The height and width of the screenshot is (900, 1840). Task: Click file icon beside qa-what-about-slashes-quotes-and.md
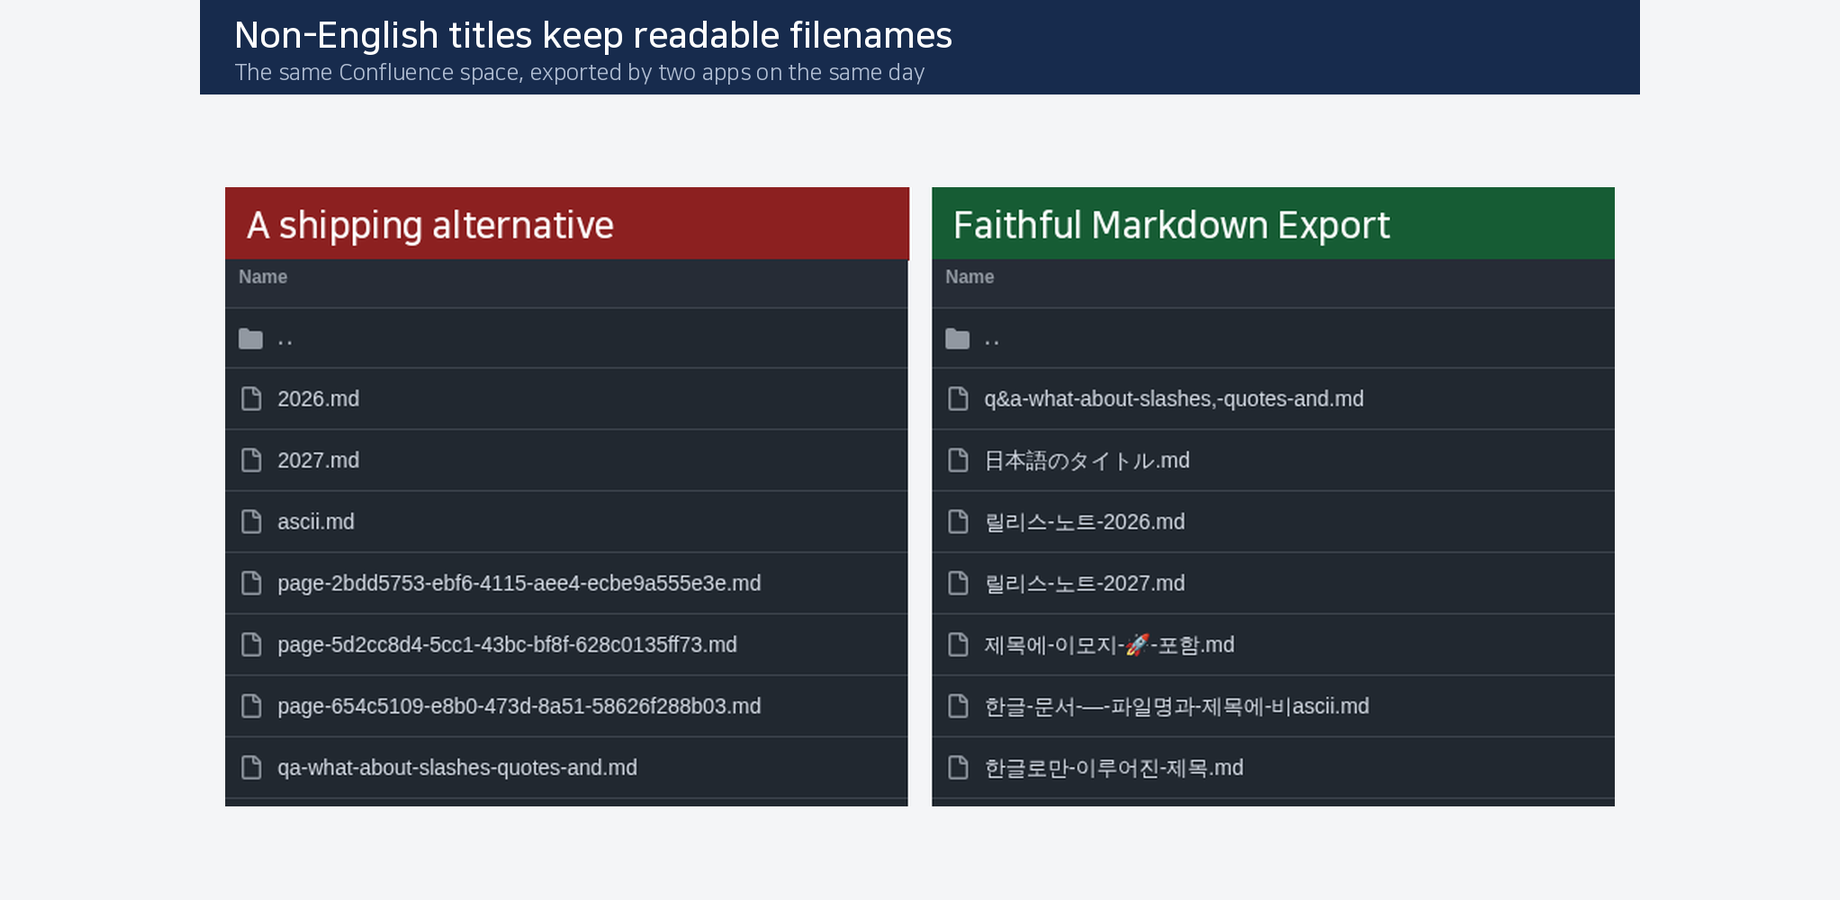[251, 768]
